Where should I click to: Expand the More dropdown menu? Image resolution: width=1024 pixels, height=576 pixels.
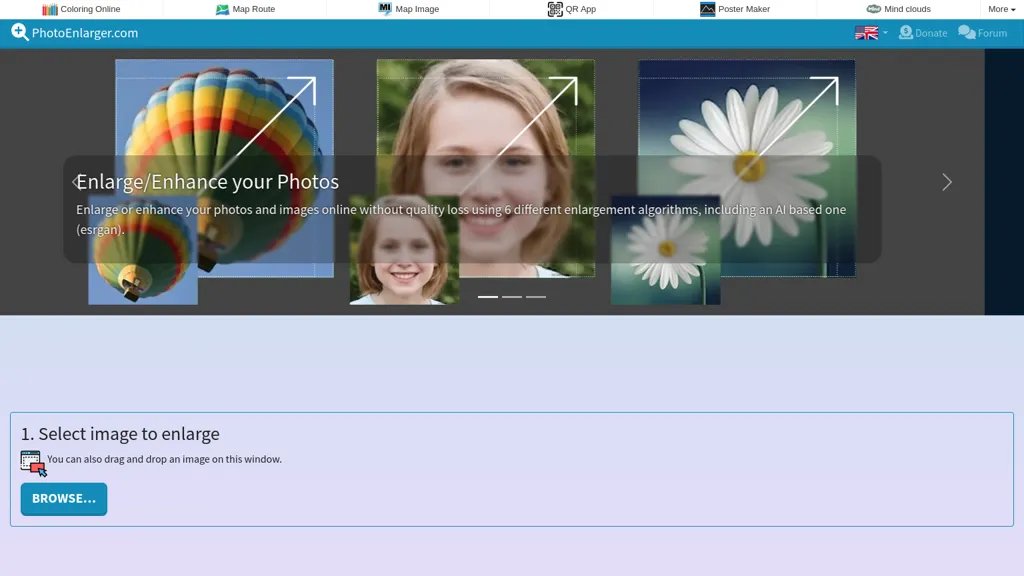point(1001,9)
